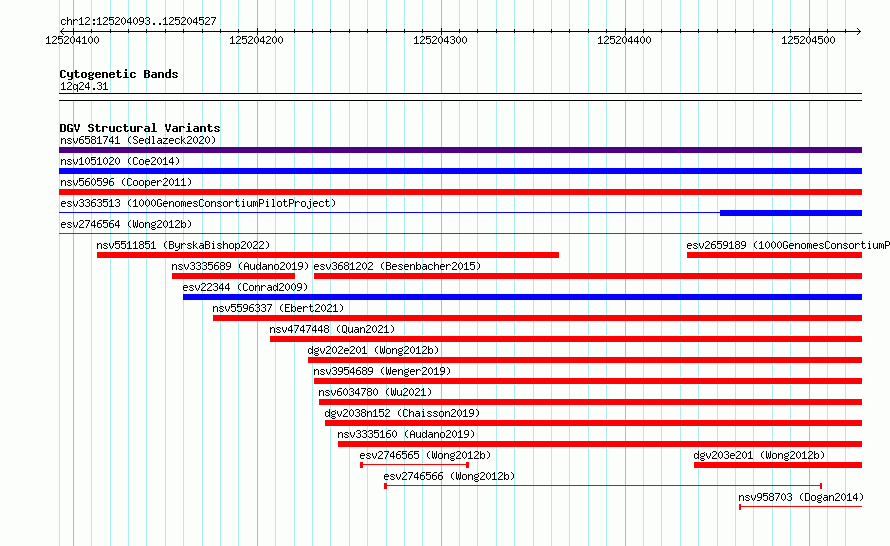Open nsv3335160 (Audano2019) label

[x=406, y=434]
